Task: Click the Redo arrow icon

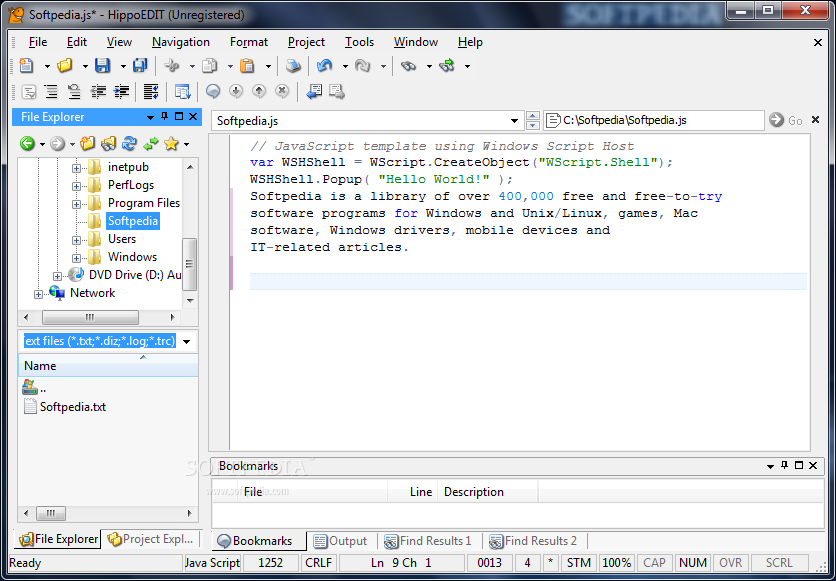Action: coord(363,66)
